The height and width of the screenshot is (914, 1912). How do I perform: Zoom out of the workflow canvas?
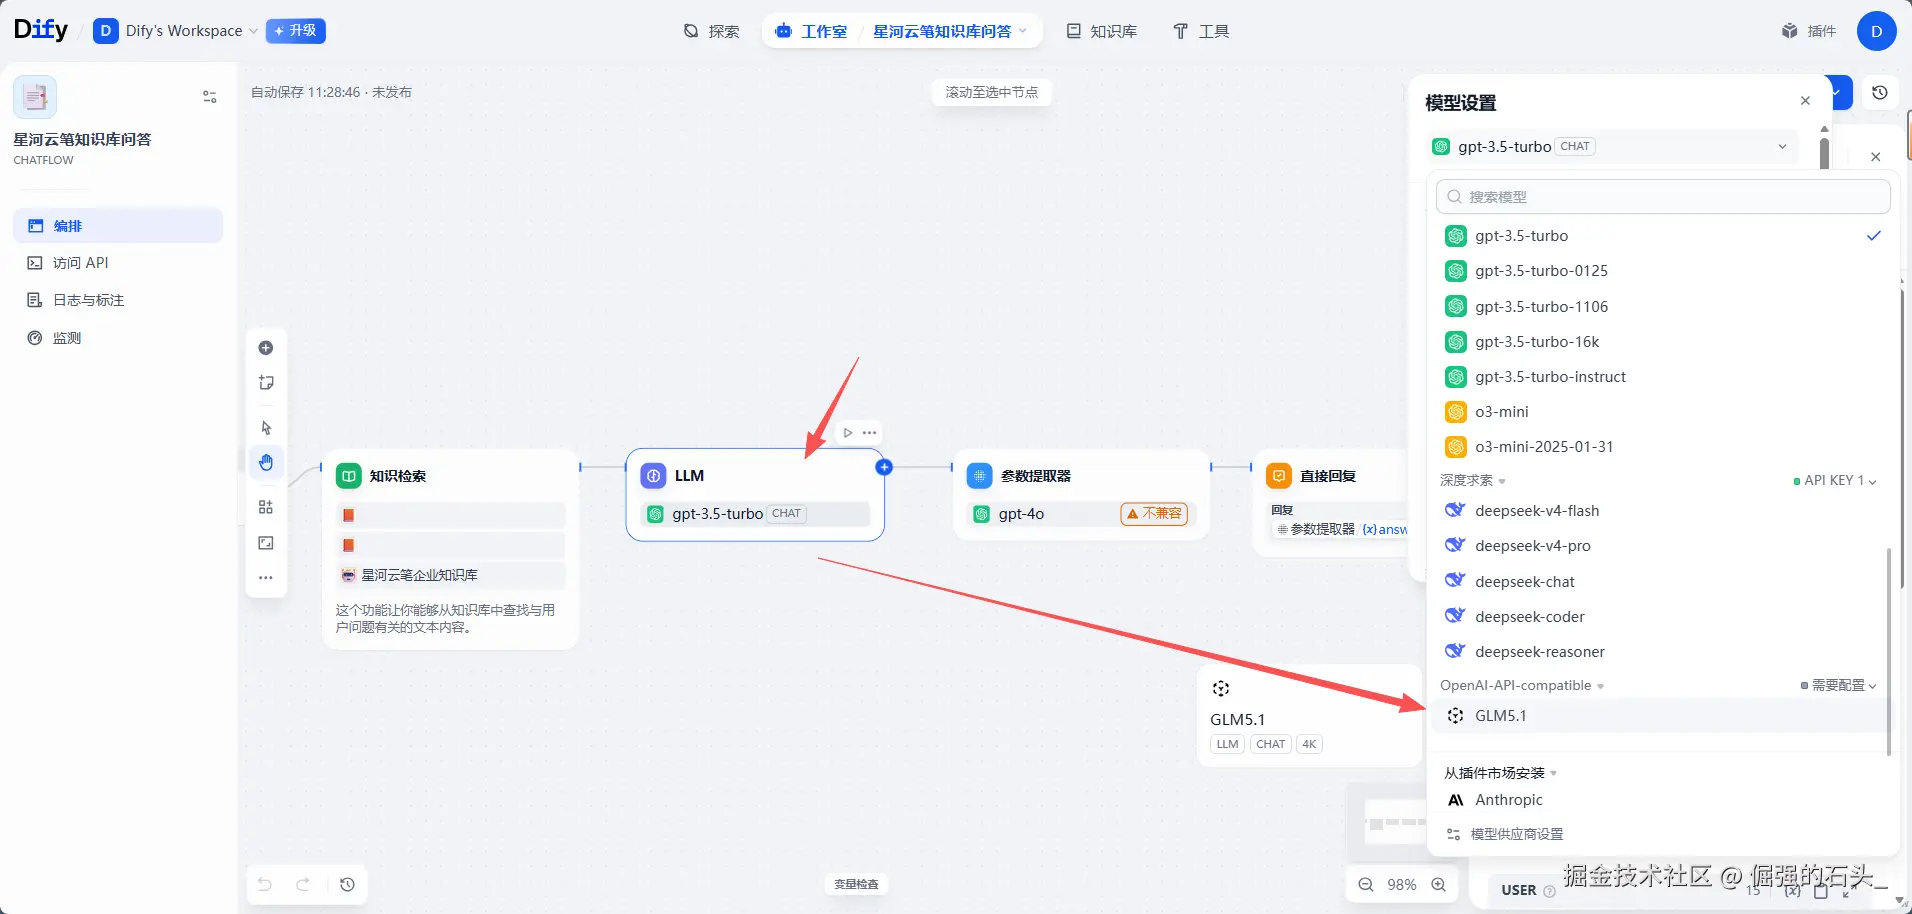pos(1366,884)
